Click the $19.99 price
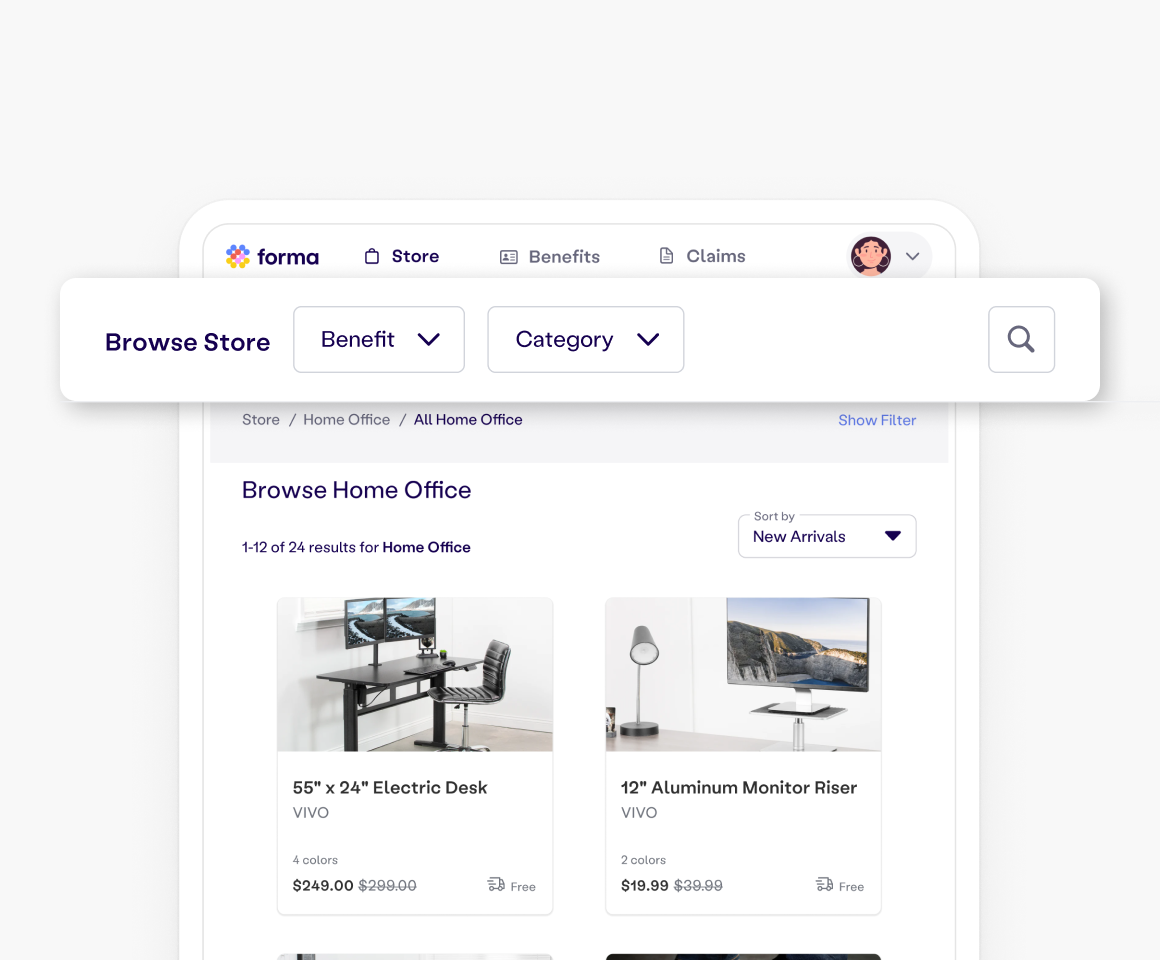 coord(644,885)
